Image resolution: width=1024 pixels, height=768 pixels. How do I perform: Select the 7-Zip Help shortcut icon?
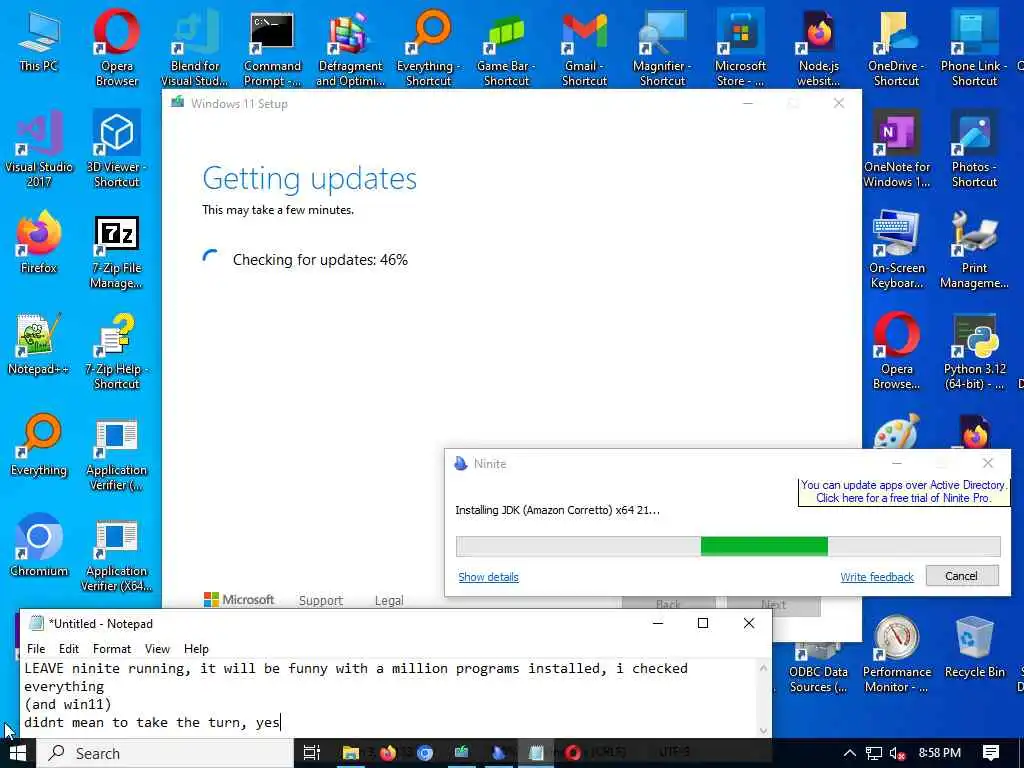coord(116,351)
